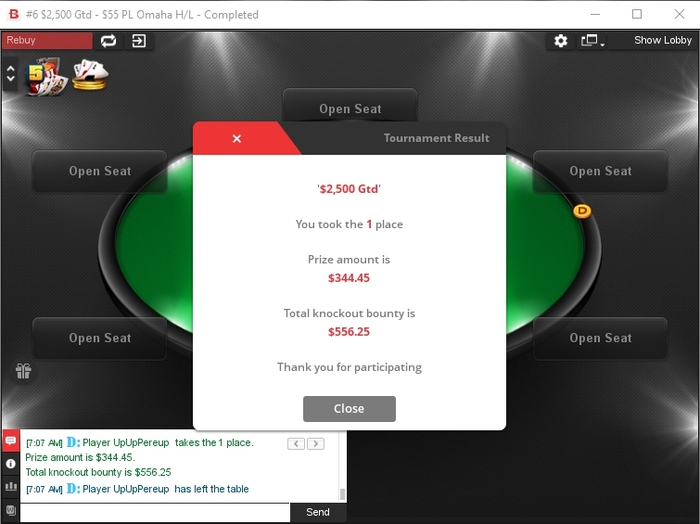
Task: Select the red chat bubble tab
Action: pyautogui.click(x=11, y=441)
